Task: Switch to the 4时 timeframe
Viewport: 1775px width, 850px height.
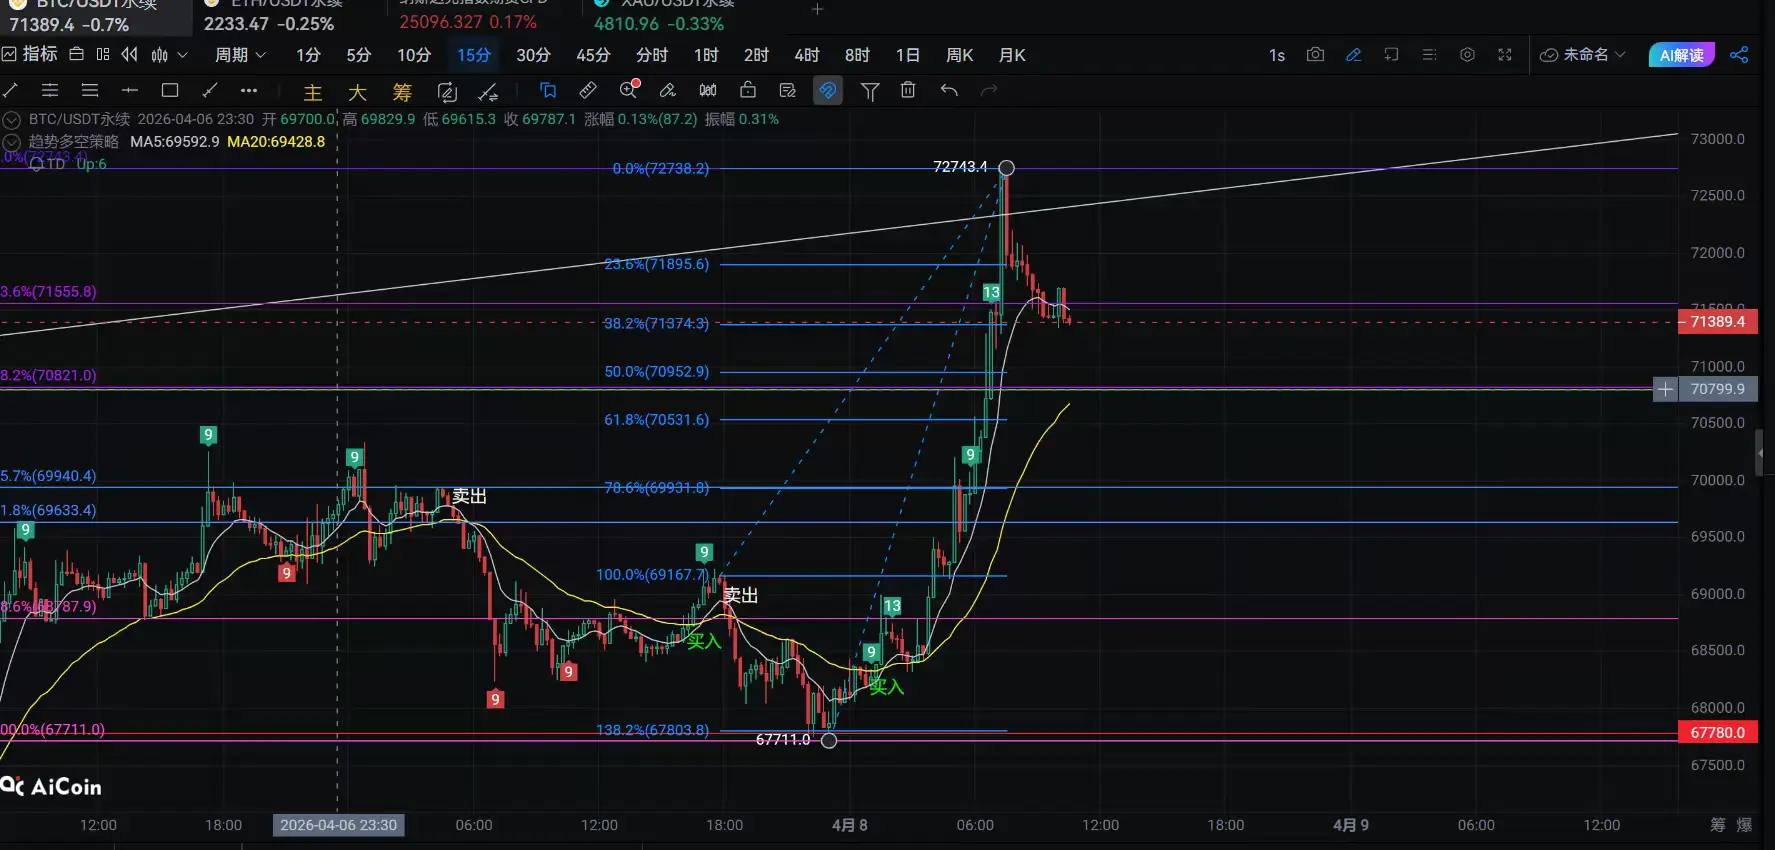Action: [806, 55]
